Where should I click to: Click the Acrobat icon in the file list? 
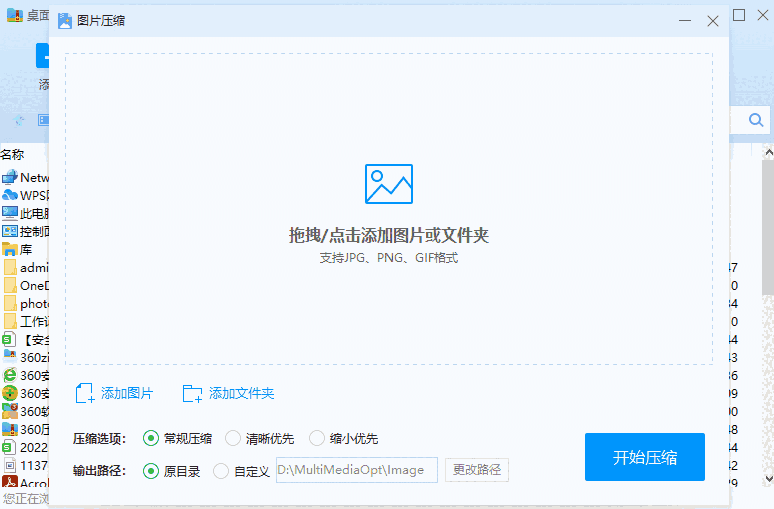[x=9, y=482]
